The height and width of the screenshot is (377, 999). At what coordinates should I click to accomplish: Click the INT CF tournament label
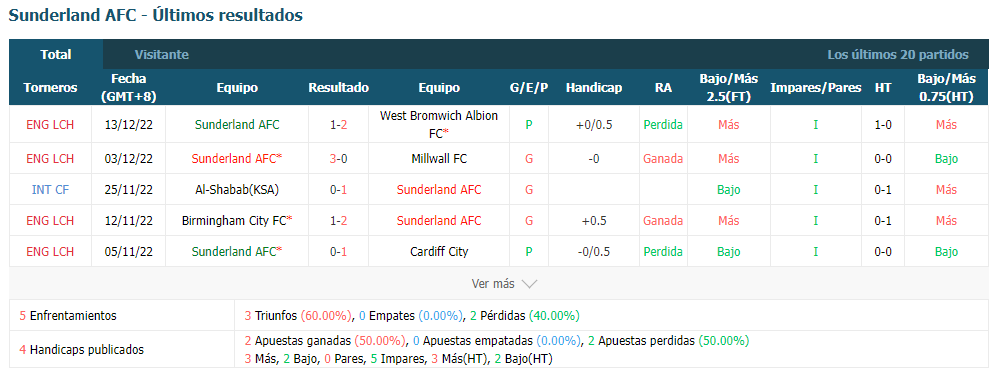pos(50,189)
